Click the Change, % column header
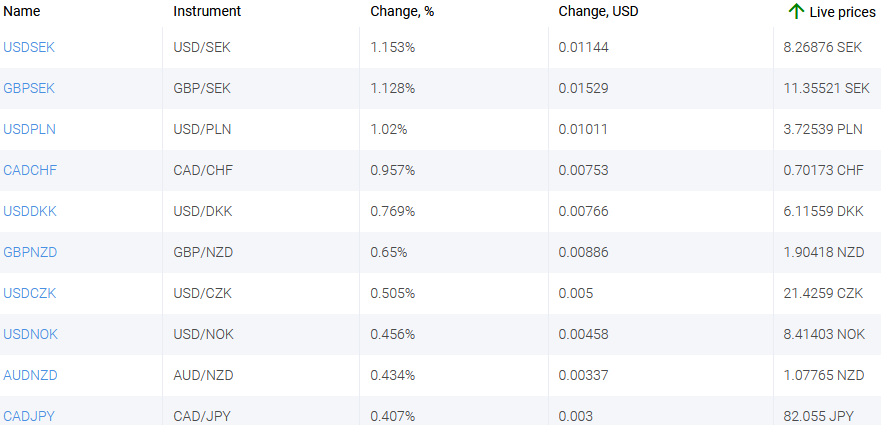The image size is (881, 425). tap(402, 12)
